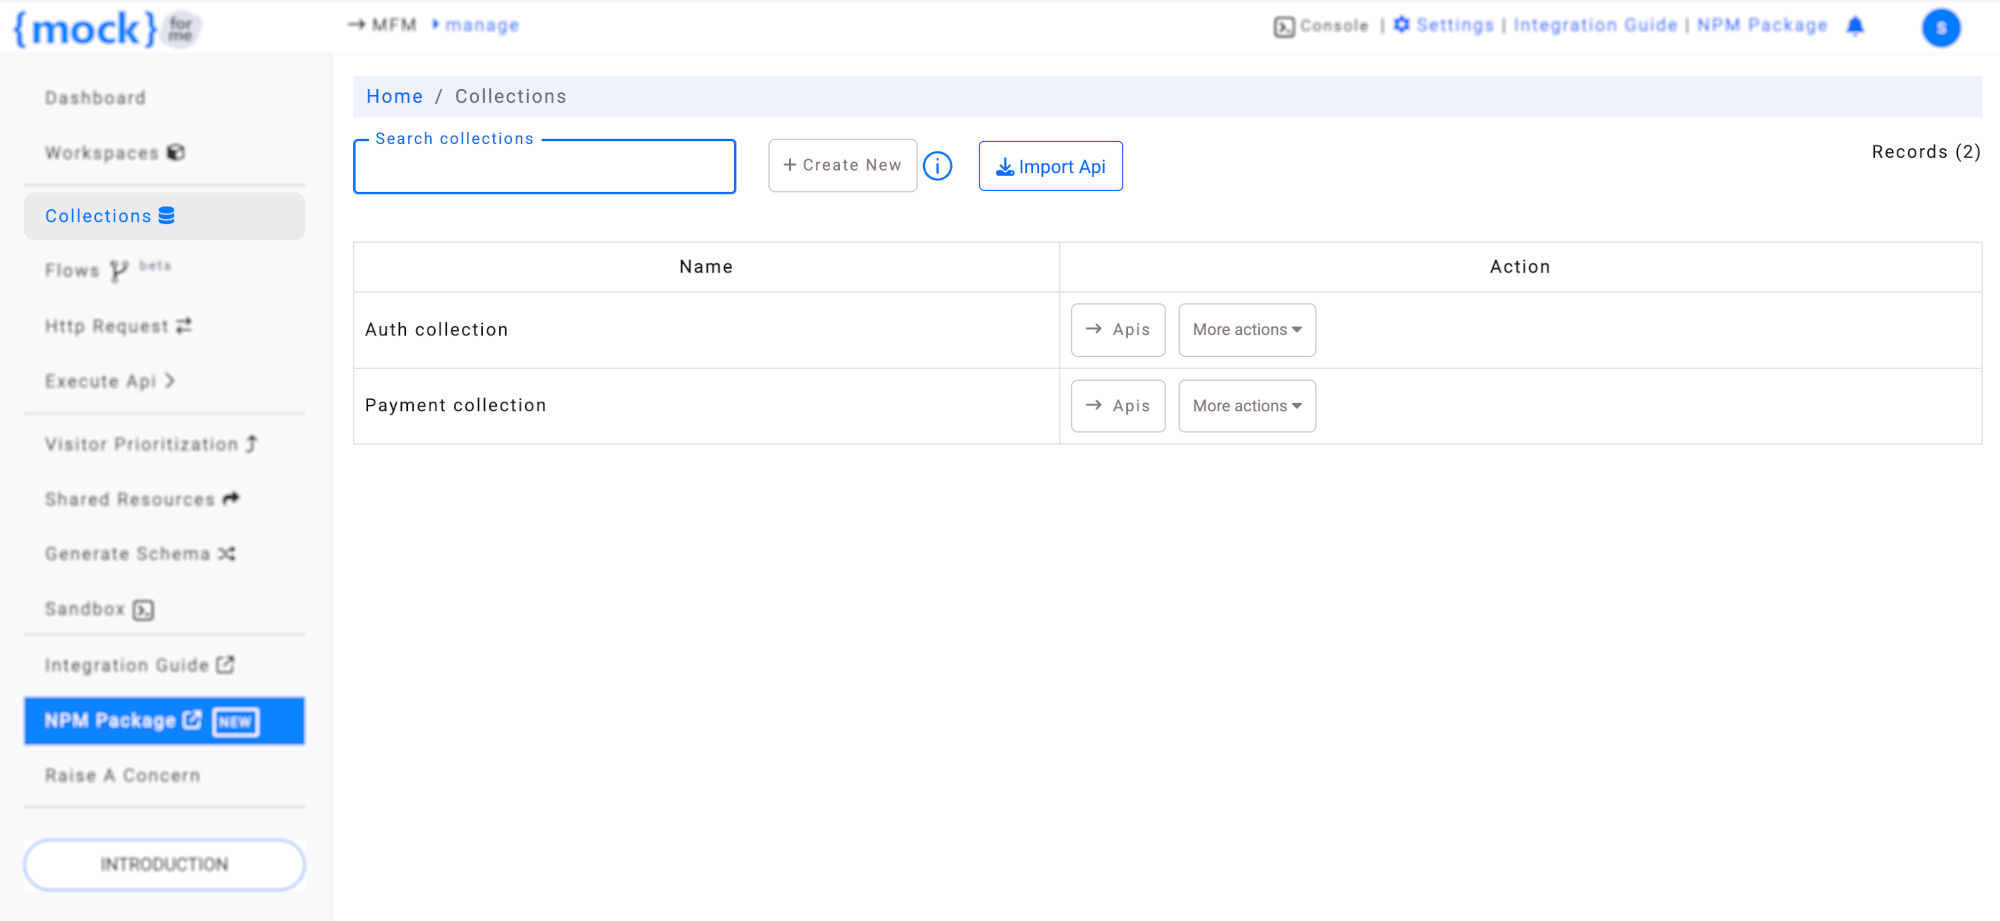
Task: Click the Action column header
Action: (x=1520, y=267)
